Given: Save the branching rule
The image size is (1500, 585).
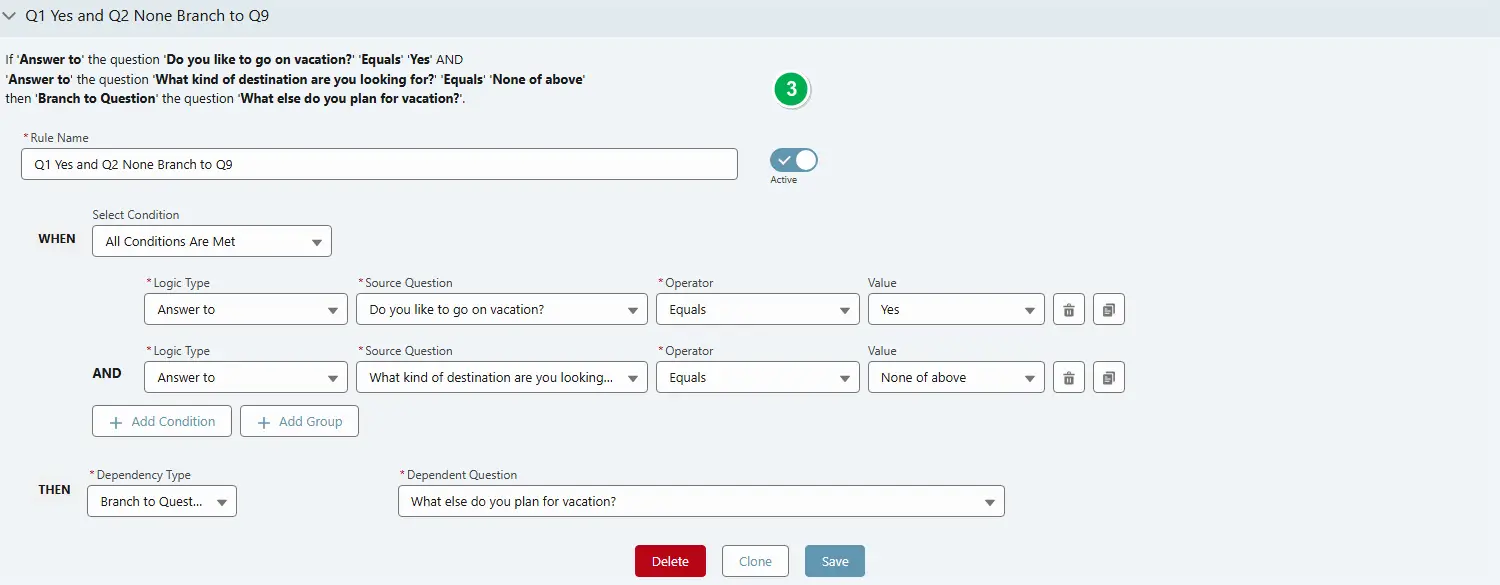Looking at the screenshot, I should pos(834,561).
